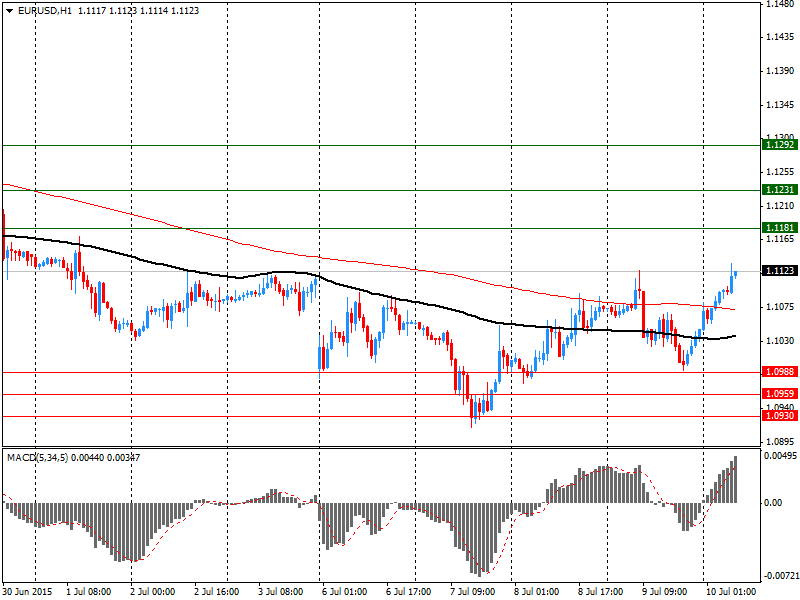Click the 6 Jul 17:00 time axis label
Screen dimensions: 800x600
tap(409, 592)
